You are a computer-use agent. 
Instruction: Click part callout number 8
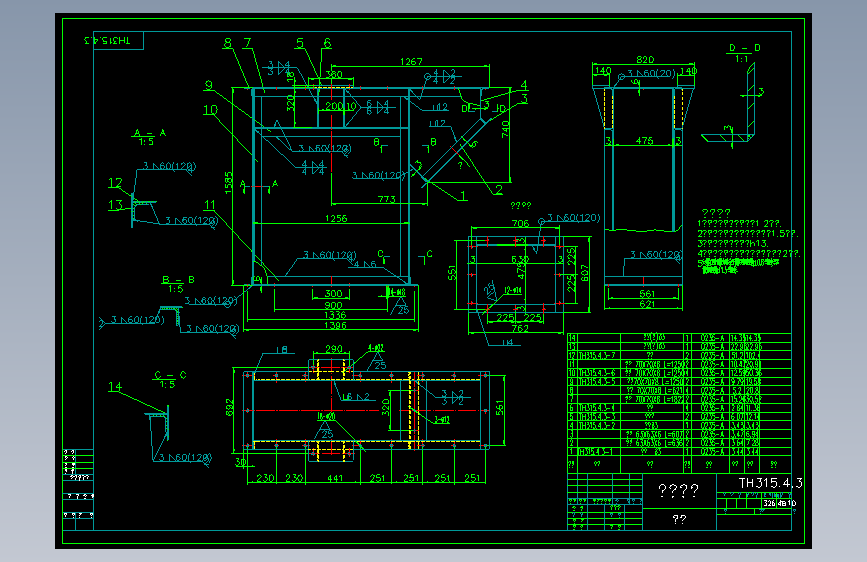(228, 43)
